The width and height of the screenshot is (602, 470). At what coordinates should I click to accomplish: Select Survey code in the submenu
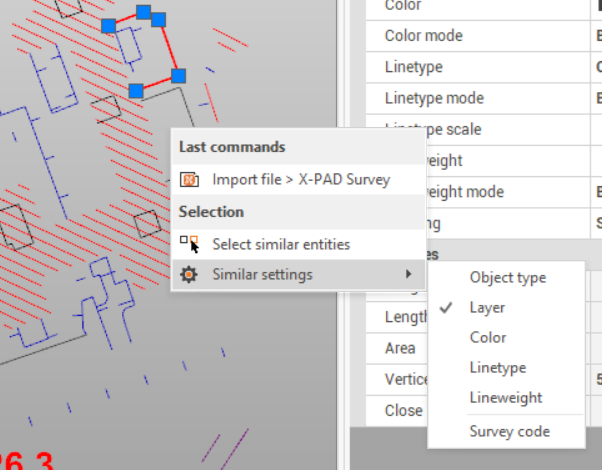click(509, 432)
